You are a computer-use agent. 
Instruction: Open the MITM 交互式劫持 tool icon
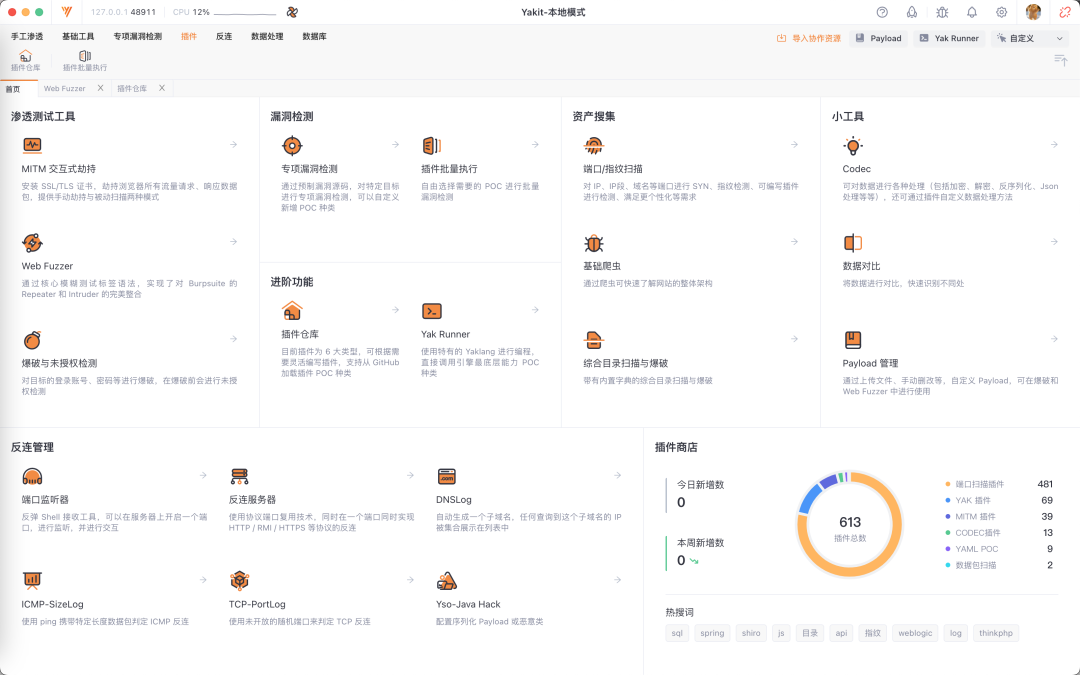pos(32,145)
